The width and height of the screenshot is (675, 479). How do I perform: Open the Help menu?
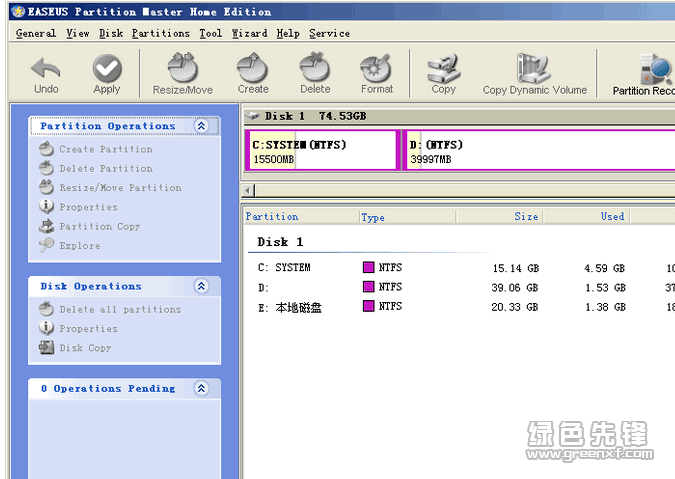(288, 33)
